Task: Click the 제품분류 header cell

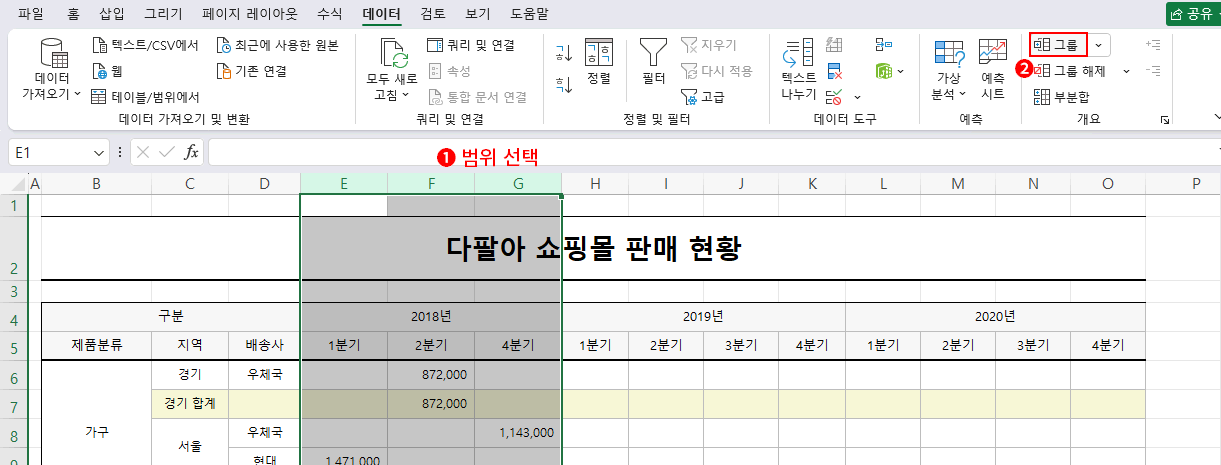Action: pyautogui.click(x=96, y=345)
